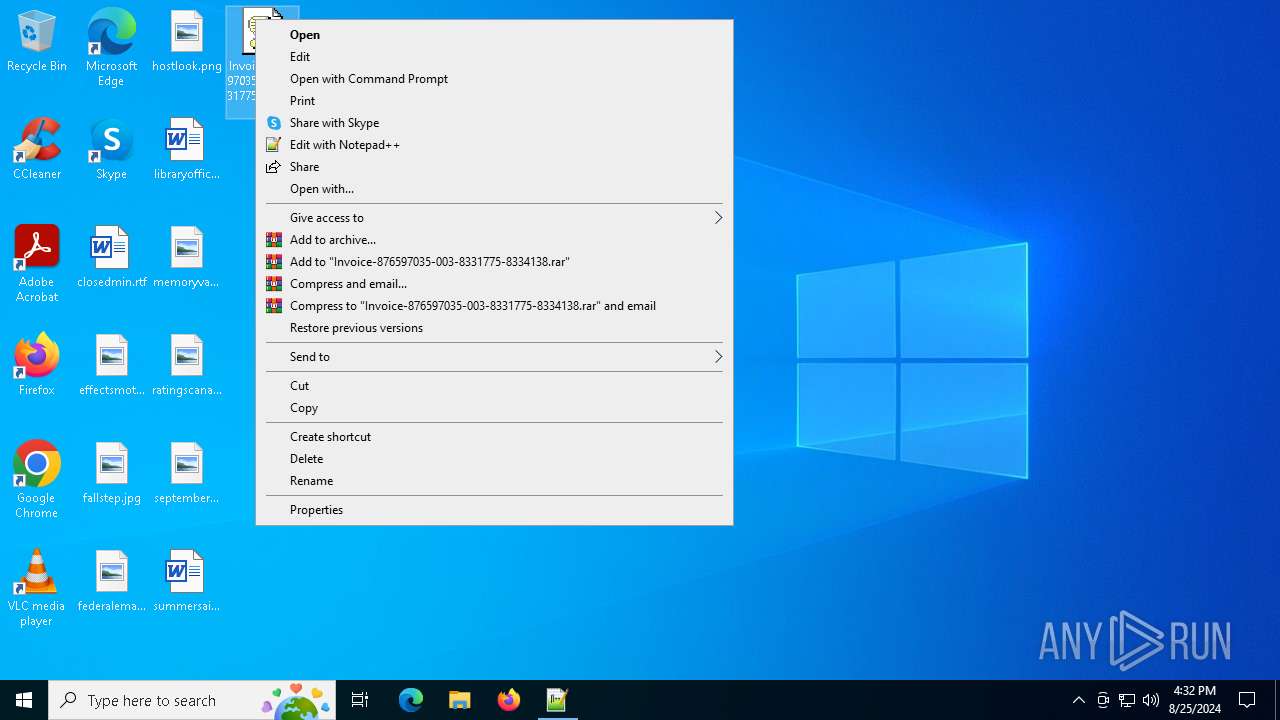Screen dimensions: 1280x720
Task: Select the Skype desktop shortcut
Action: [111, 150]
